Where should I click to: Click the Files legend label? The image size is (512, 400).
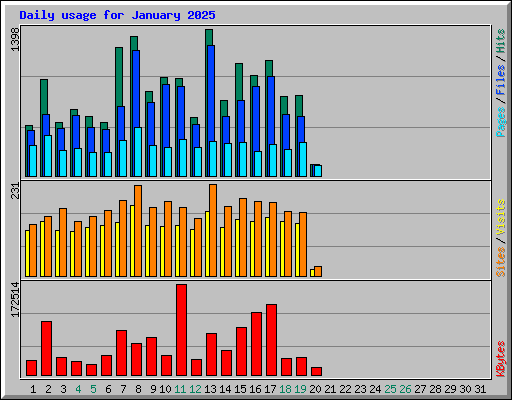click(501, 80)
